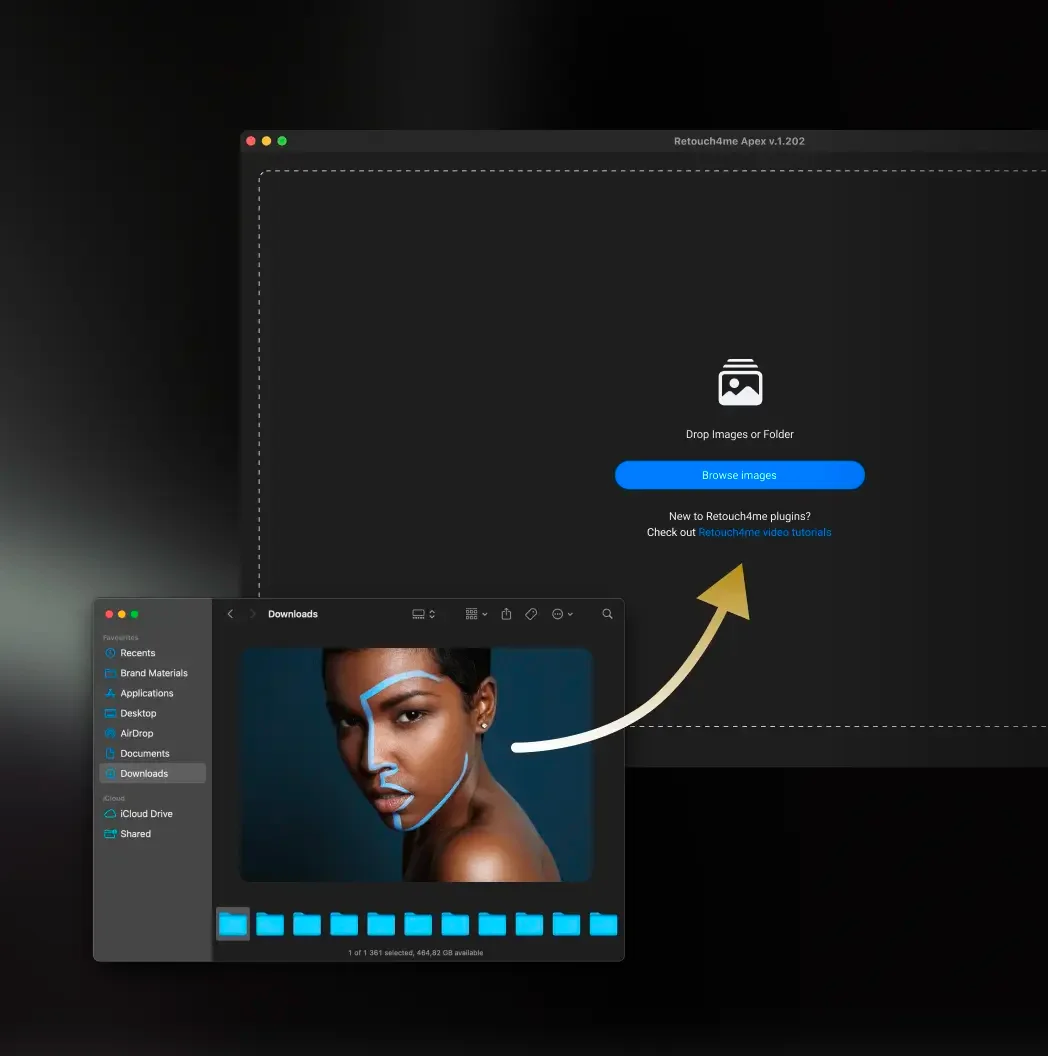
Task: Go forward in the Finder window
Action: (253, 614)
